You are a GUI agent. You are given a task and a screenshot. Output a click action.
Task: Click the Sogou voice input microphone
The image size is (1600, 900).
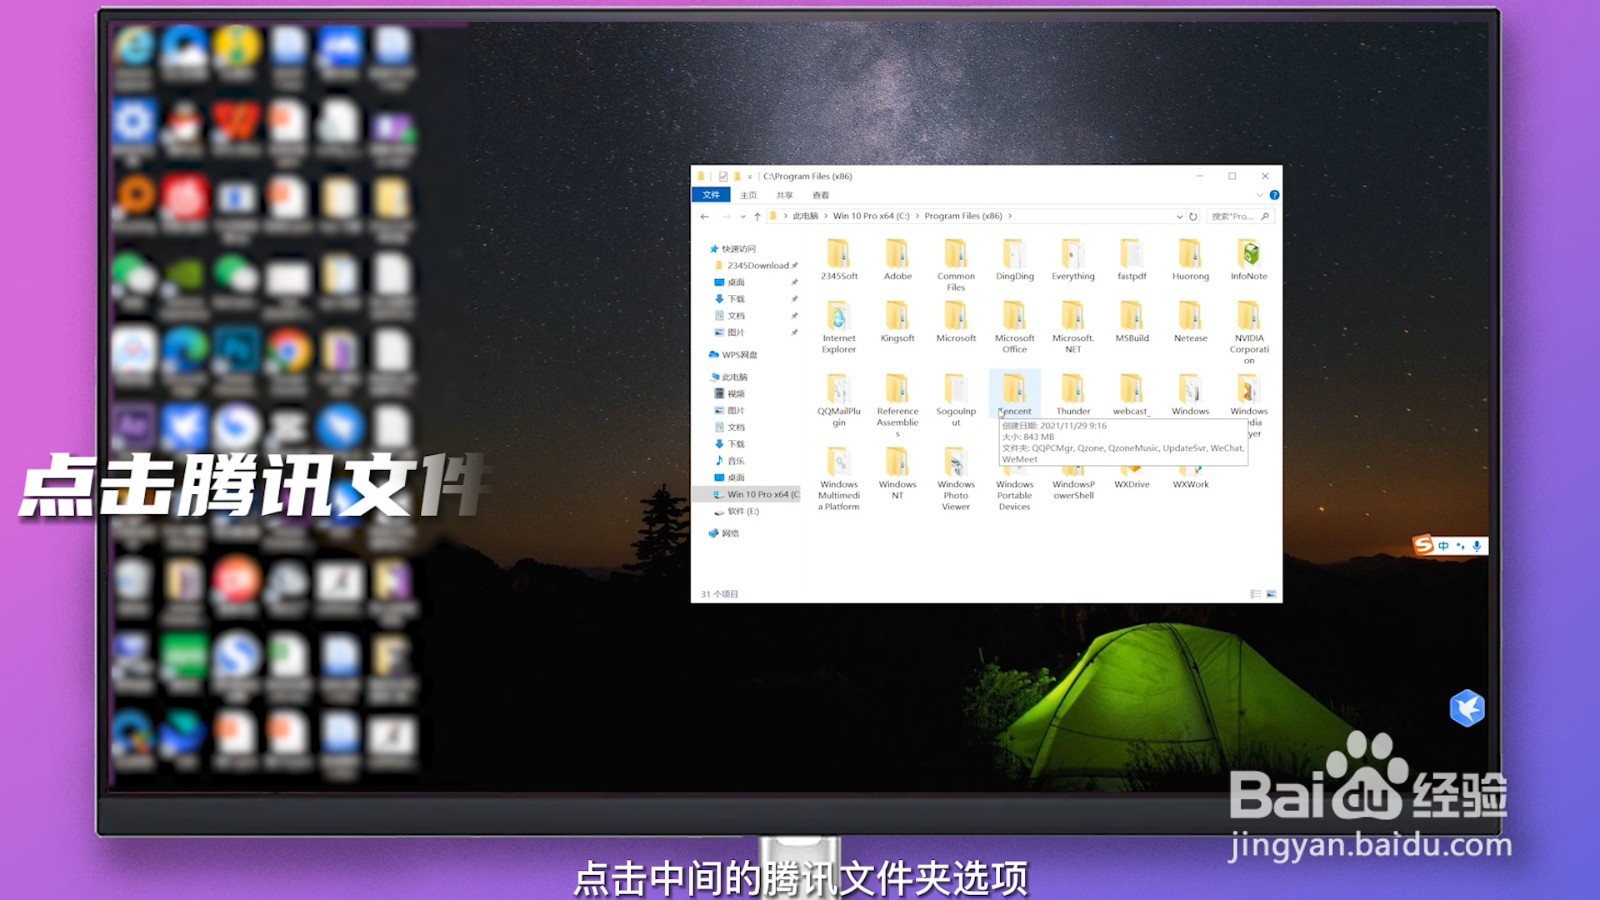1476,545
